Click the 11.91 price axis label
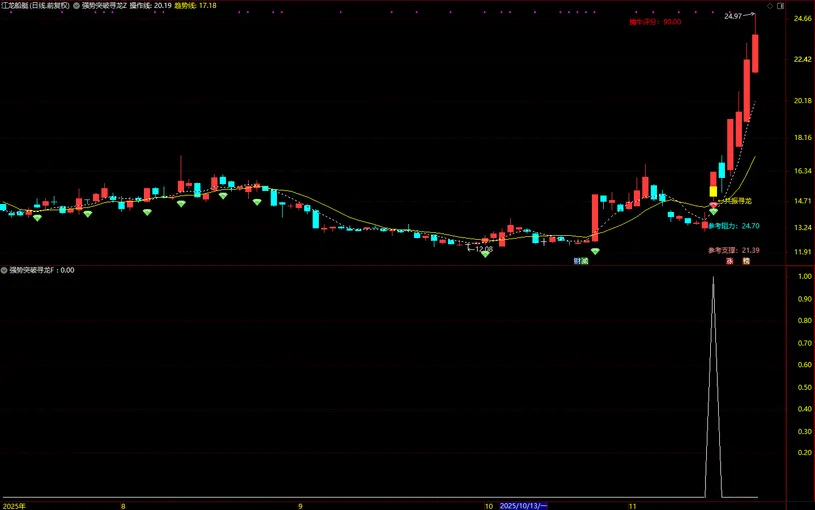 tap(803, 252)
